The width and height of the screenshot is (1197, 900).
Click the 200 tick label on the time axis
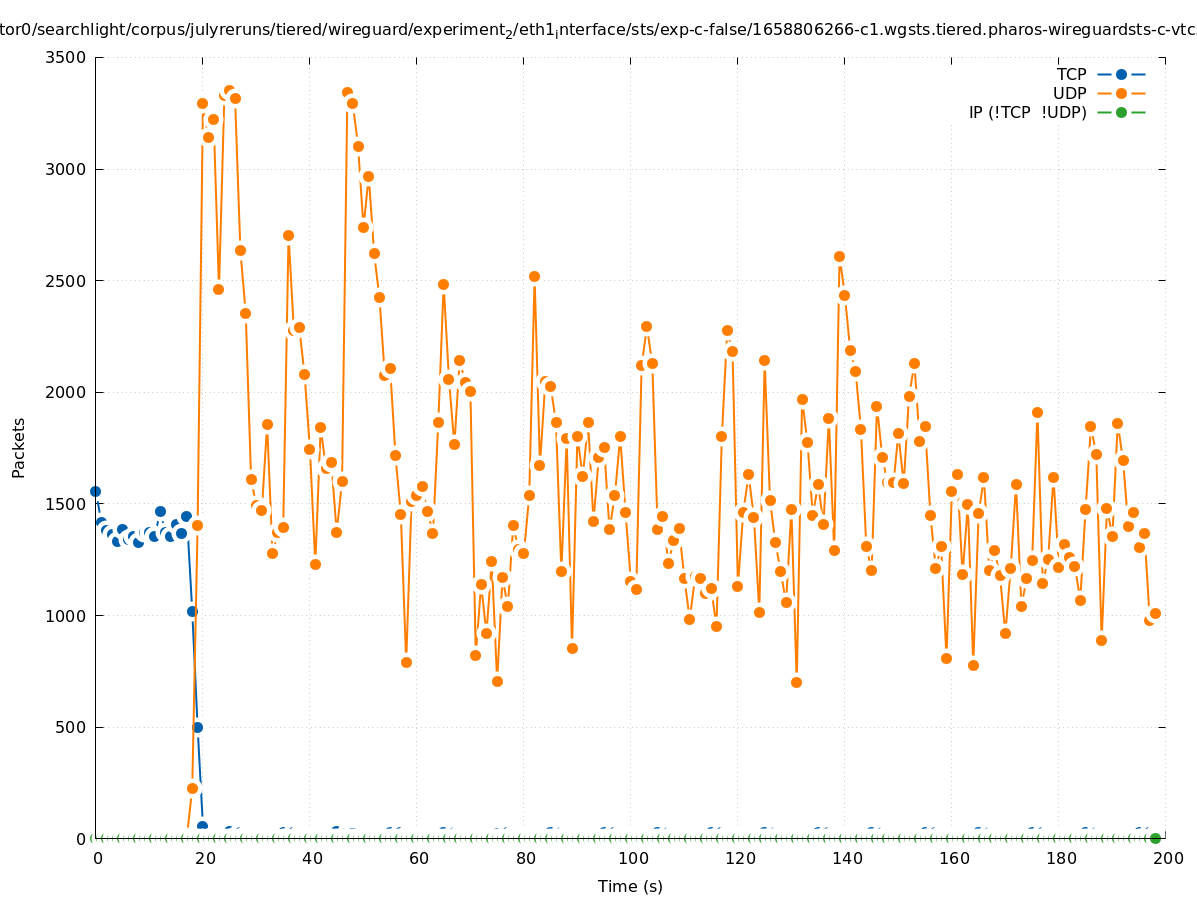pyautogui.click(x=1167, y=858)
